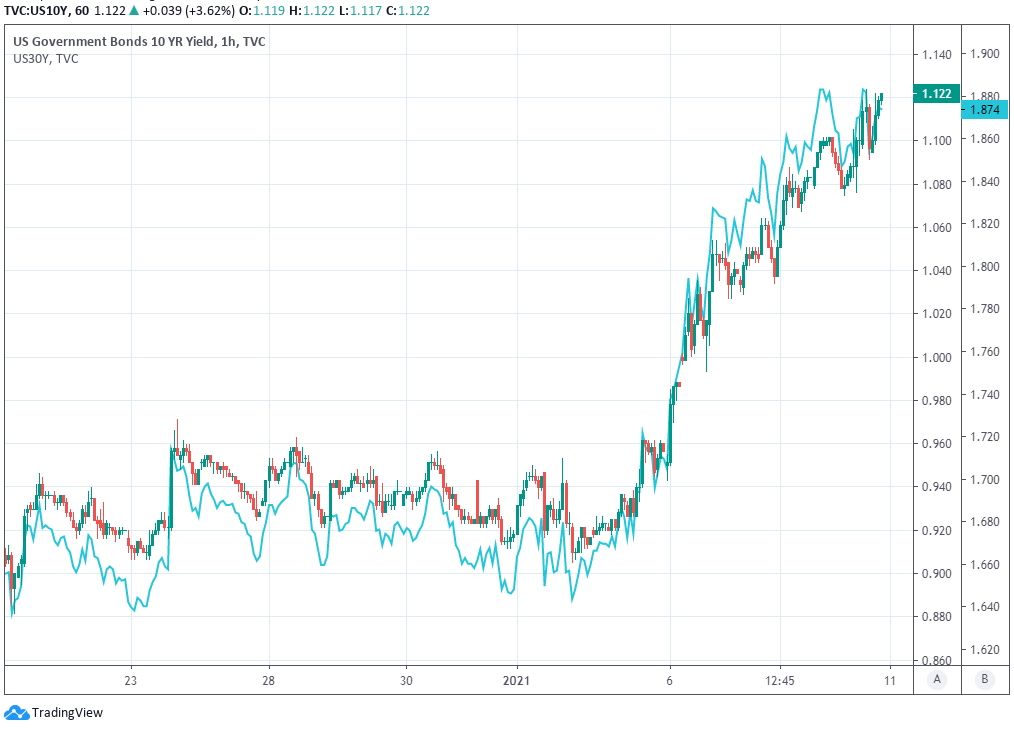Click the 2021 marker on time axis
1014x730 pixels.
pos(517,680)
